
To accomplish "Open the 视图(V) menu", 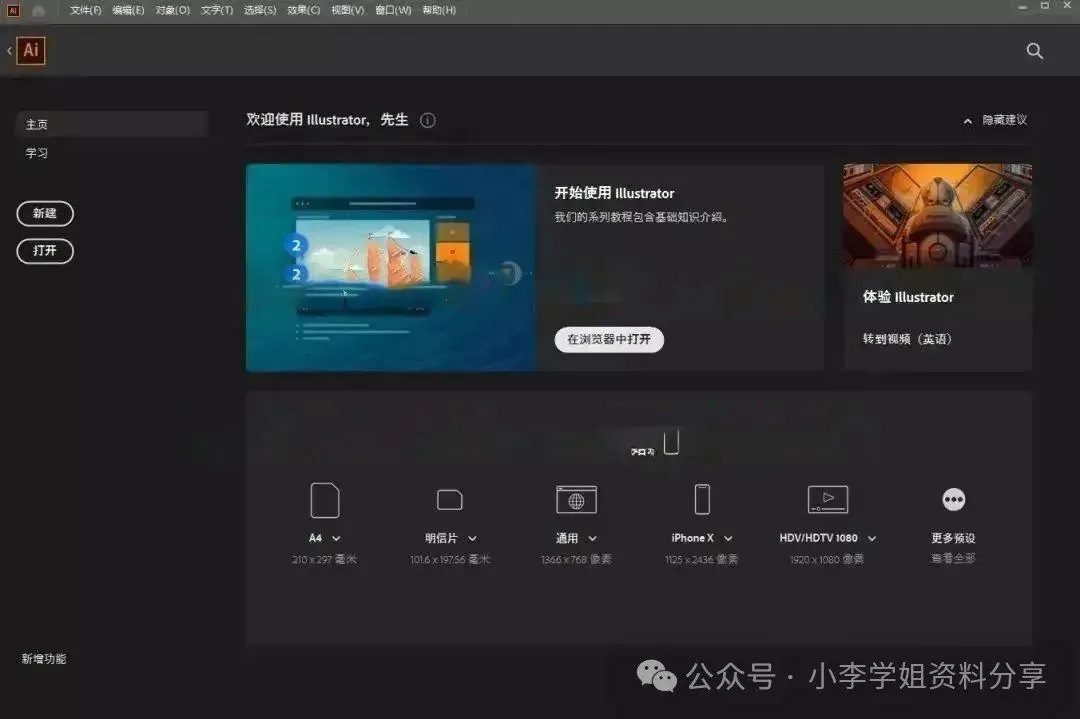I will coord(347,10).
